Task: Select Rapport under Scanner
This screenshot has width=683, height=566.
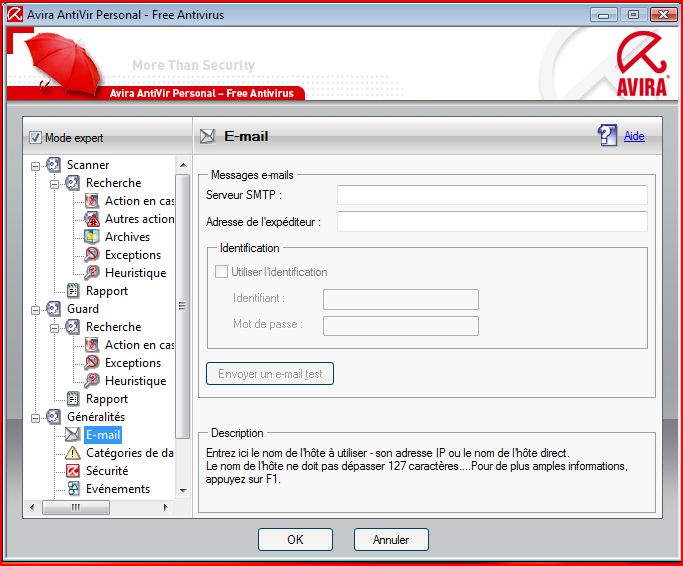Action: pyautogui.click(x=107, y=291)
